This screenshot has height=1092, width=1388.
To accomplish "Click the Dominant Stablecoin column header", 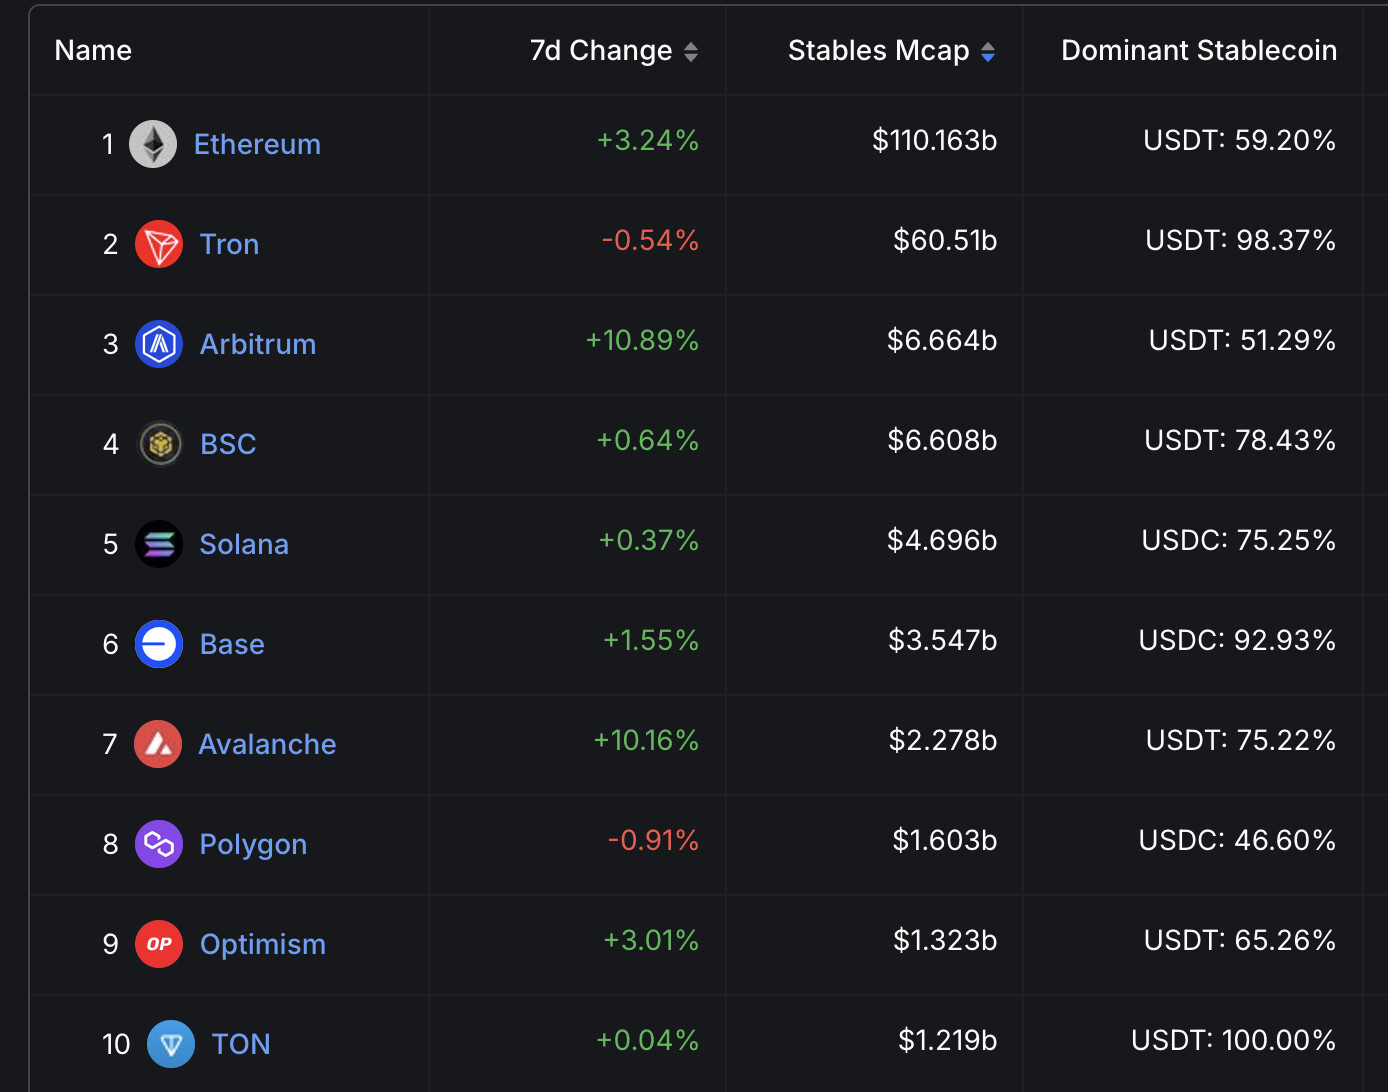I will point(1198,50).
